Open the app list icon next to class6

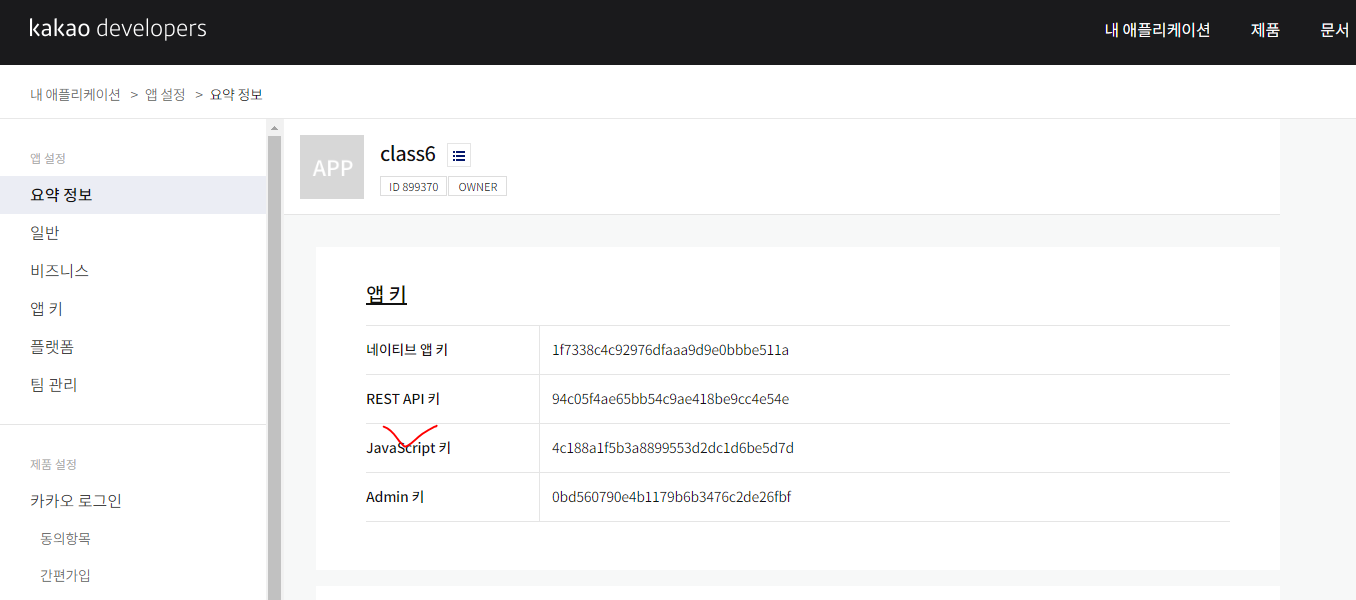point(459,155)
